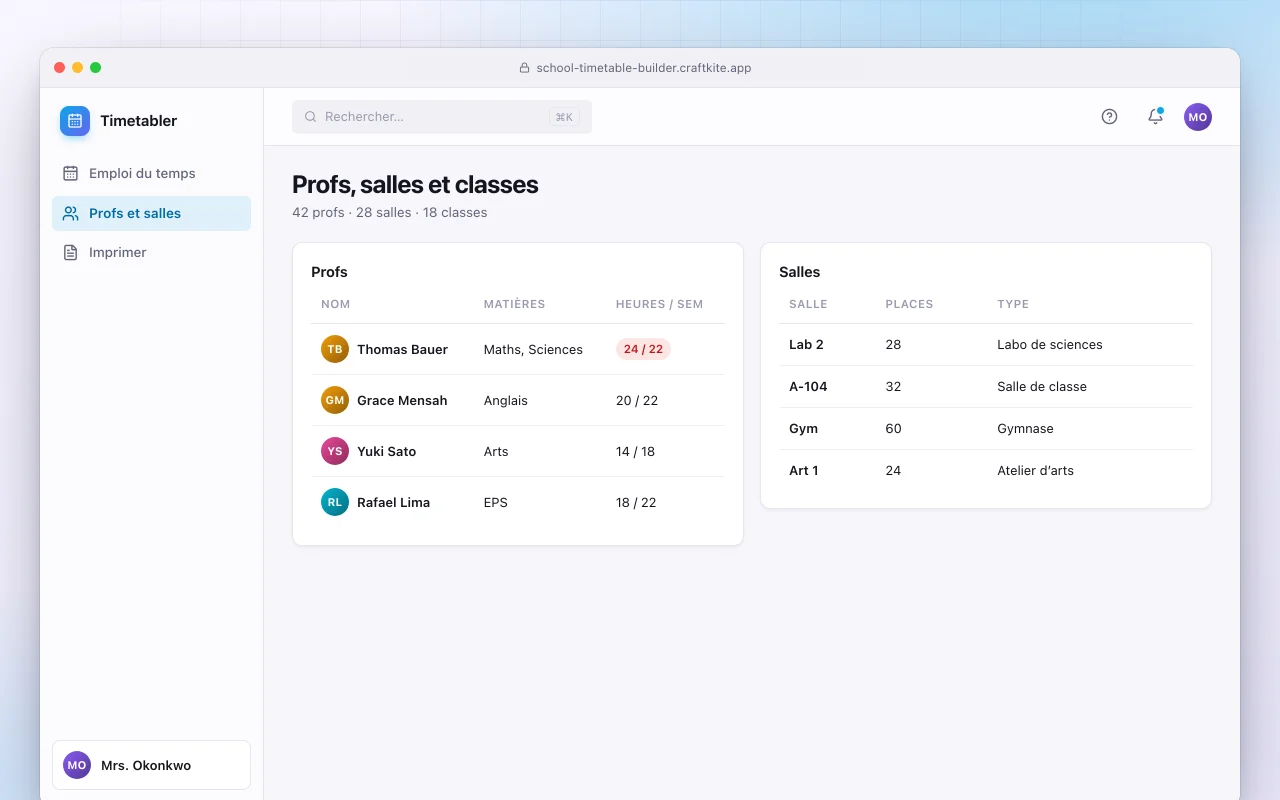This screenshot has height=800, width=1280.
Task: Click the PLACES column header
Action: (909, 304)
